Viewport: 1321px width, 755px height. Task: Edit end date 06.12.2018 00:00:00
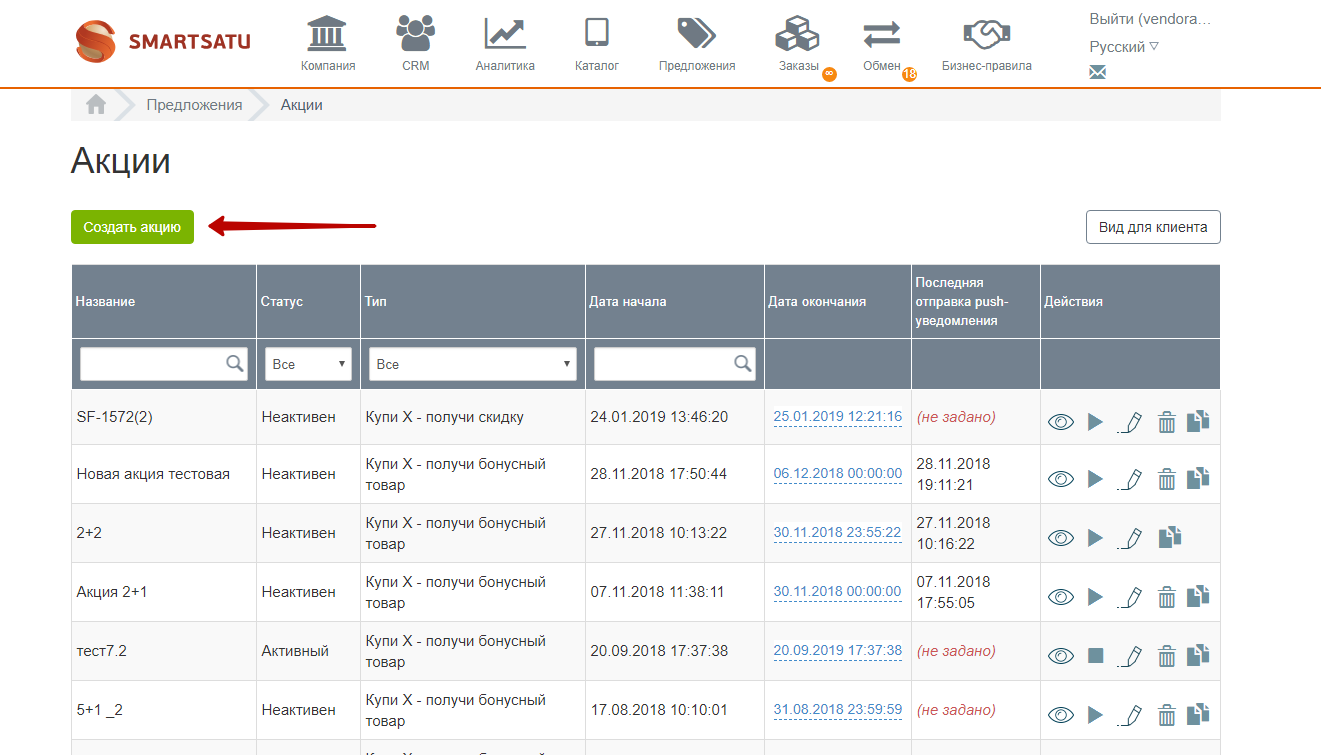click(838, 474)
